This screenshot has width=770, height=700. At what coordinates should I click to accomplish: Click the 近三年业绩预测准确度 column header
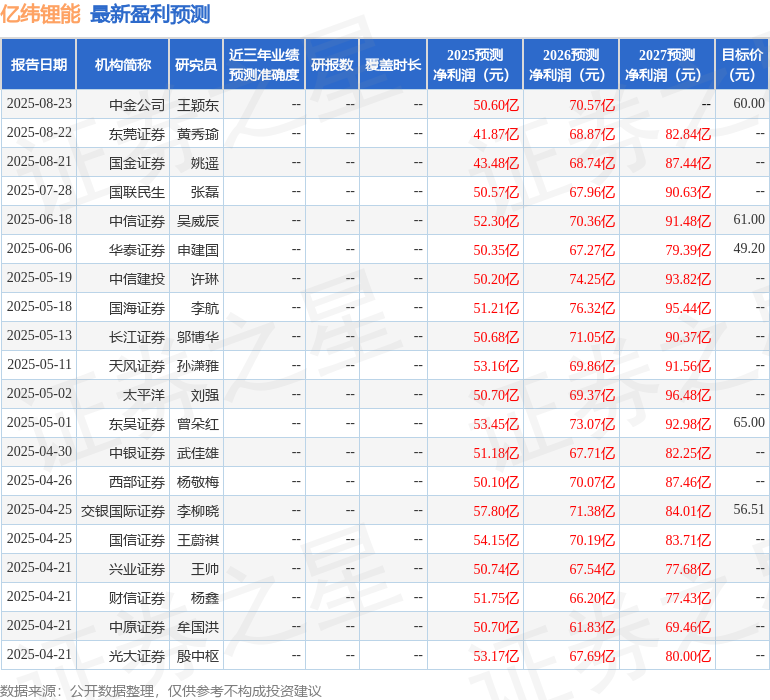click(x=264, y=65)
